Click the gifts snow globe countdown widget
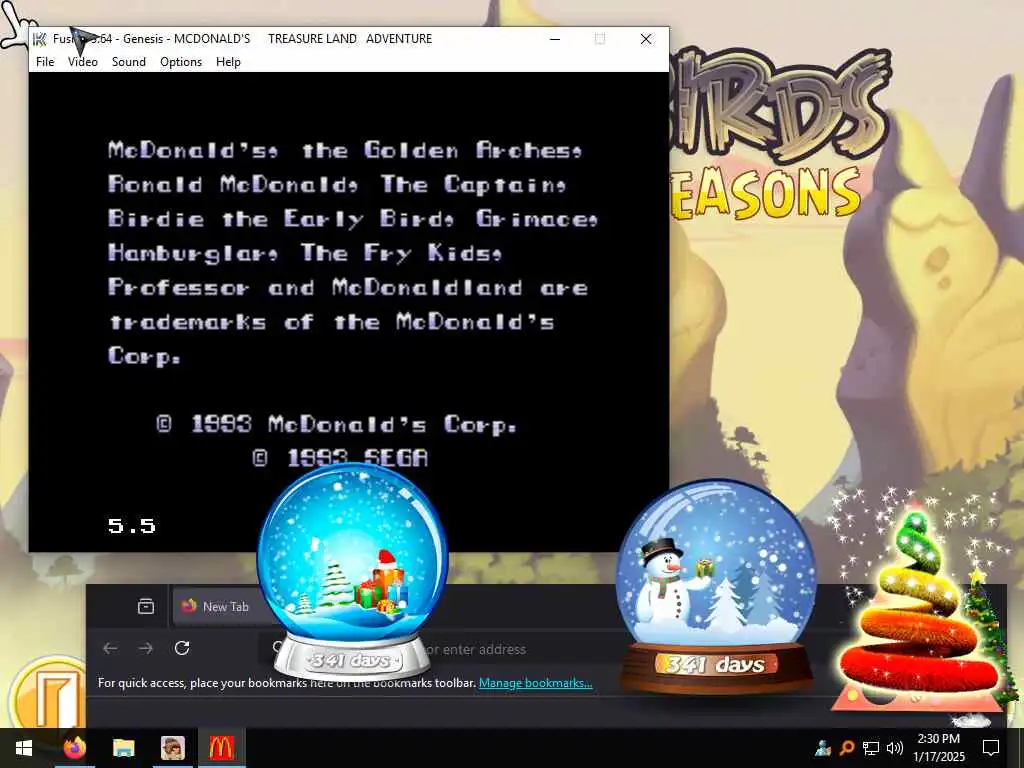1024x768 pixels. (353, 572)
